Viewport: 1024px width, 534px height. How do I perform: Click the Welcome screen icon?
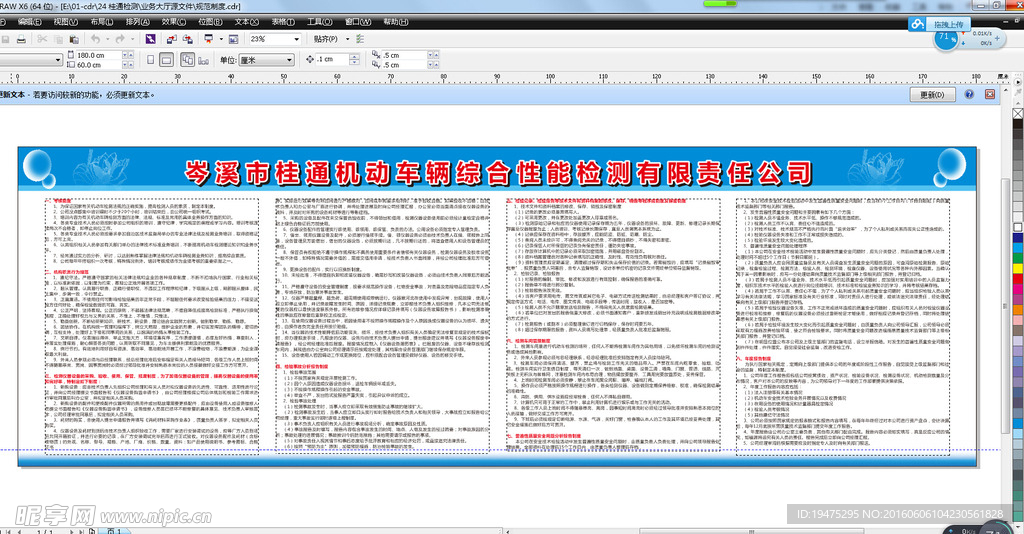(x=233, y=39)
